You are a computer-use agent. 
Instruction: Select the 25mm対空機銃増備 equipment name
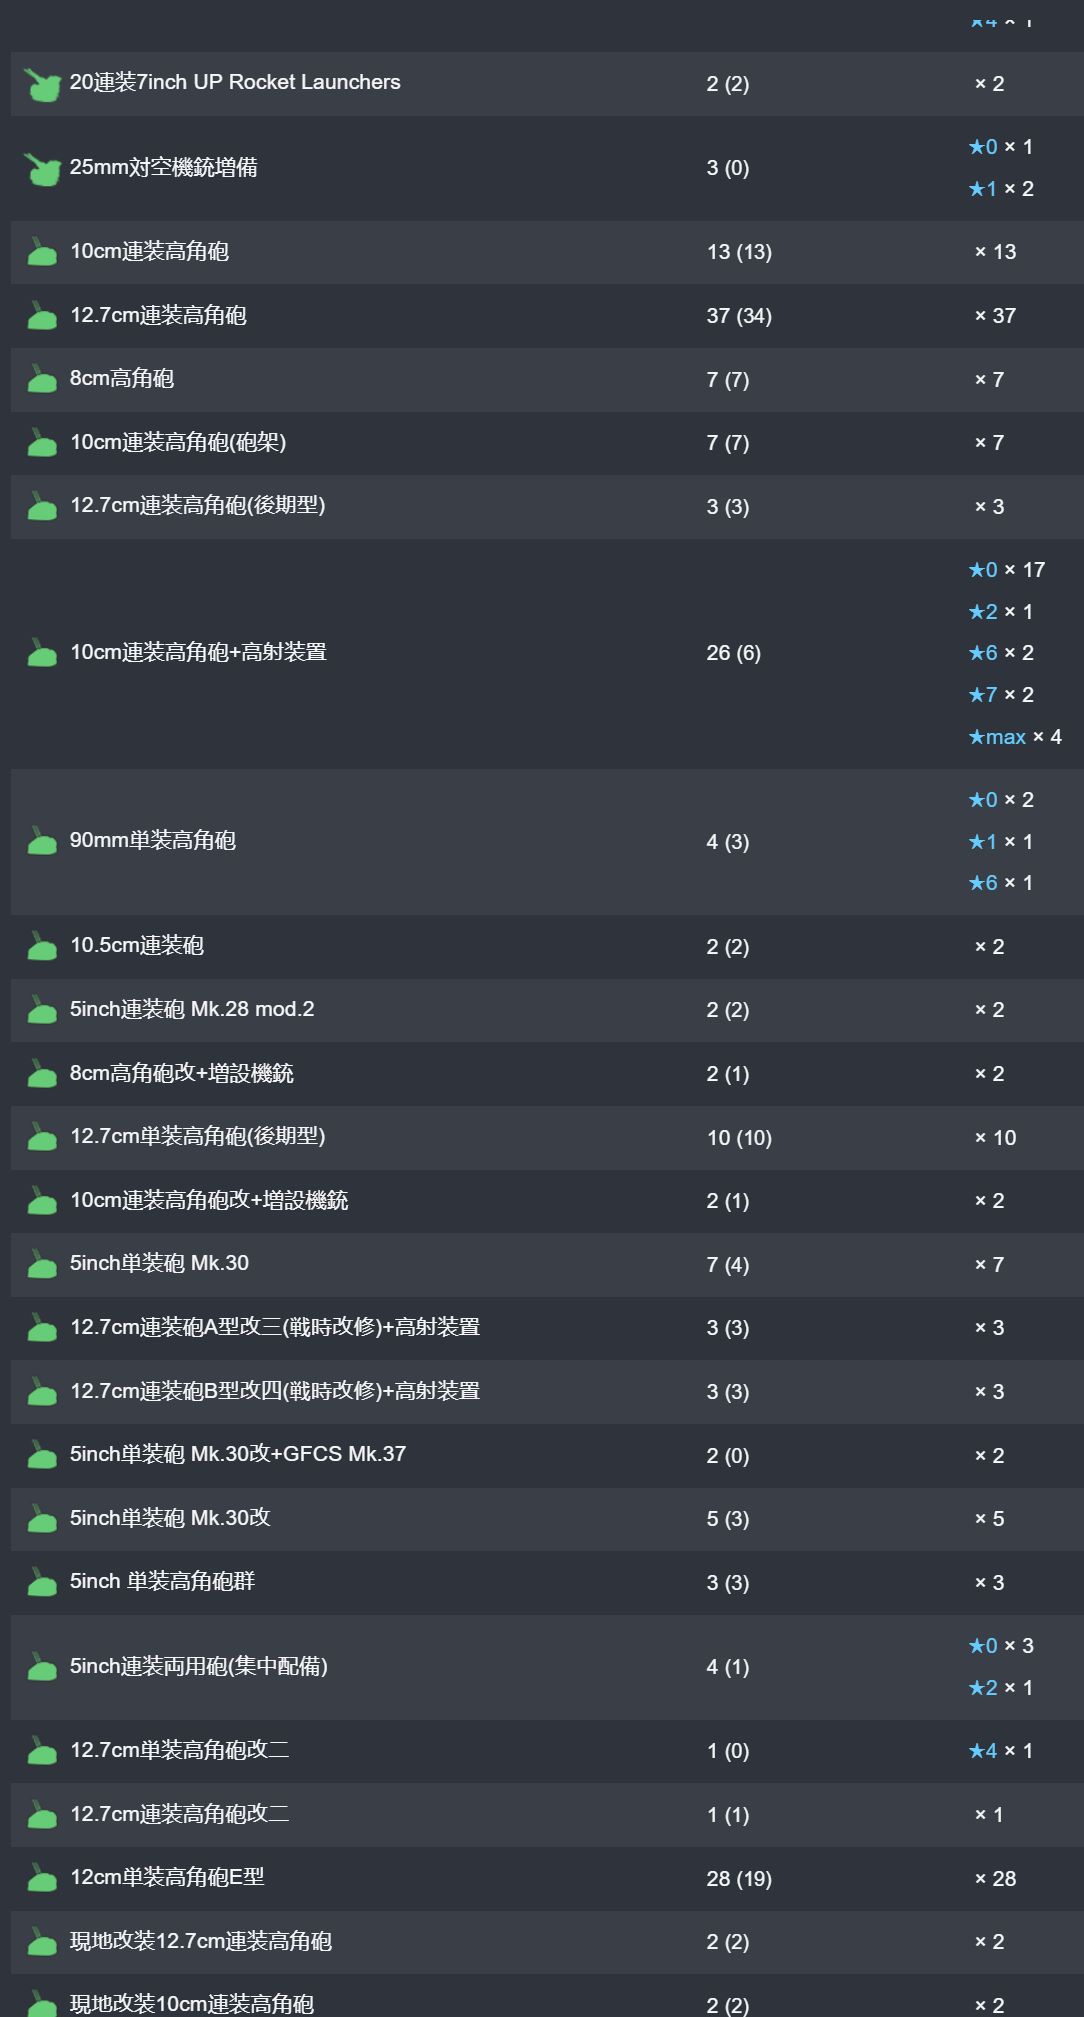164,167
